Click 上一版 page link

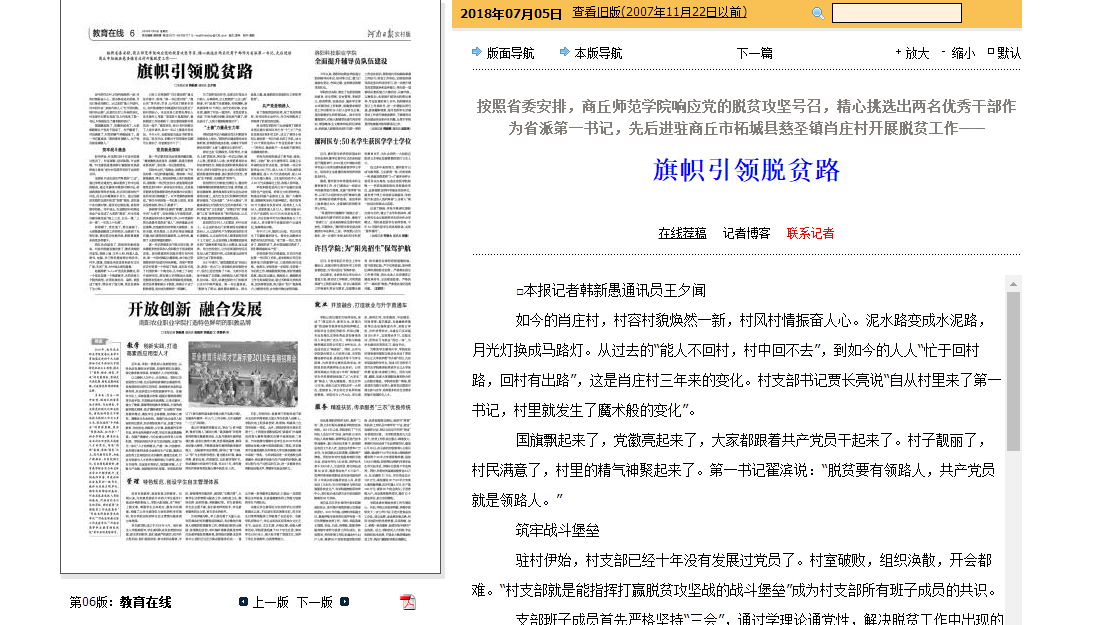click(270, 602)
